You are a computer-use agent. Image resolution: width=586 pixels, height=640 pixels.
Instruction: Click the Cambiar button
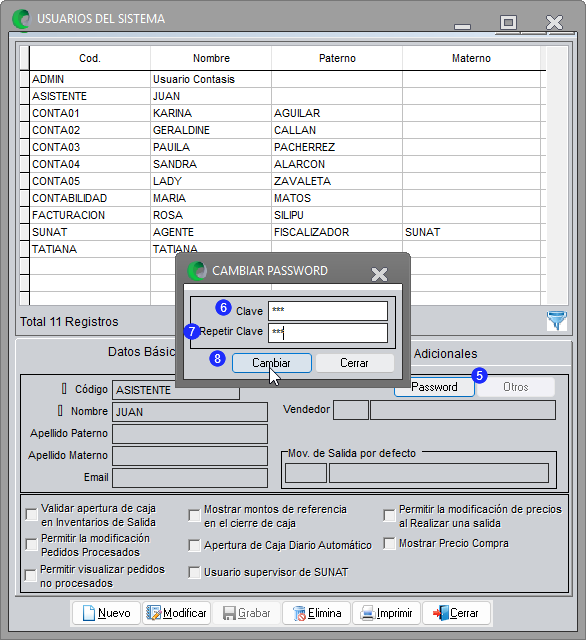pyautogui.click(x=272, y=363)
